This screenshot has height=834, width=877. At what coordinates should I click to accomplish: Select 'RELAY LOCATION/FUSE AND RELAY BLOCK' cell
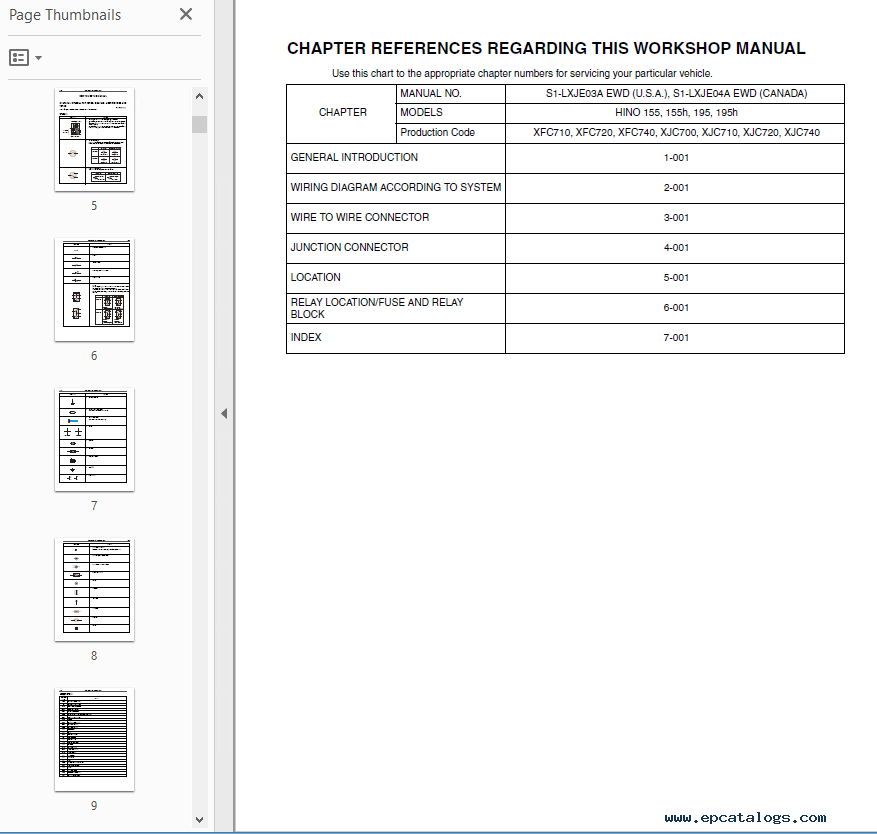coord(396,308)
